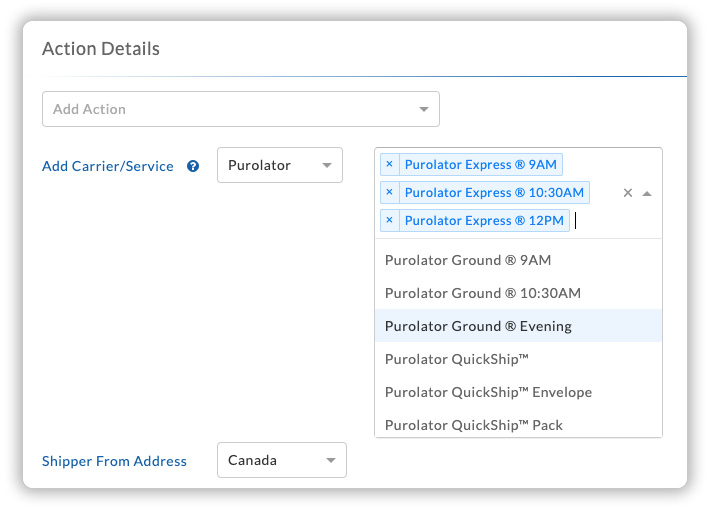Clear all selected services
709x509 pixels.
(x=628, y=193)
